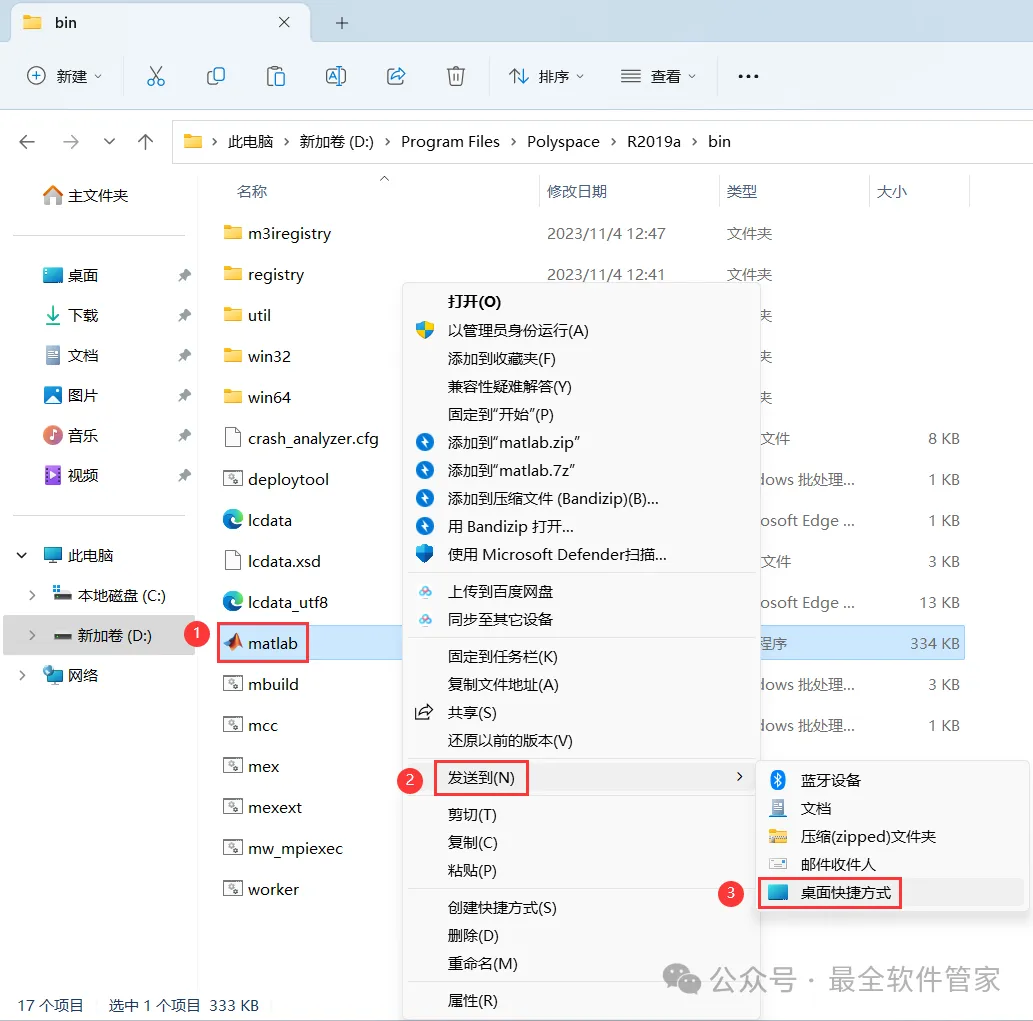Choose 添加到"matlab.zip"

click(514, 443)
